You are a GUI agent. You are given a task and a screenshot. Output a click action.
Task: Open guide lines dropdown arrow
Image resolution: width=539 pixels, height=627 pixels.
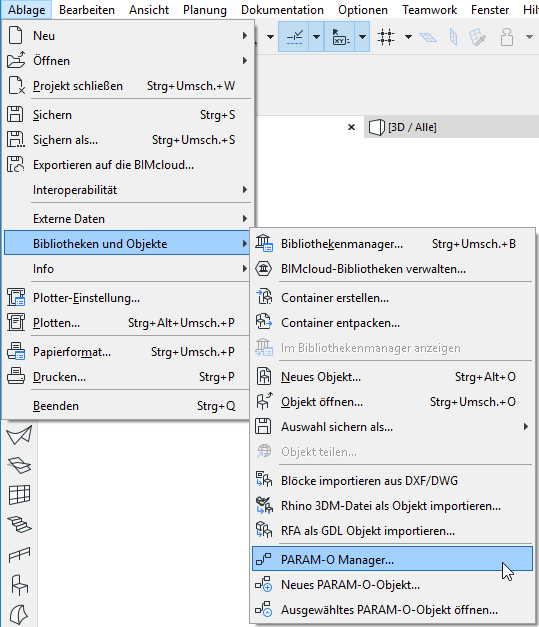click(316, 37)
